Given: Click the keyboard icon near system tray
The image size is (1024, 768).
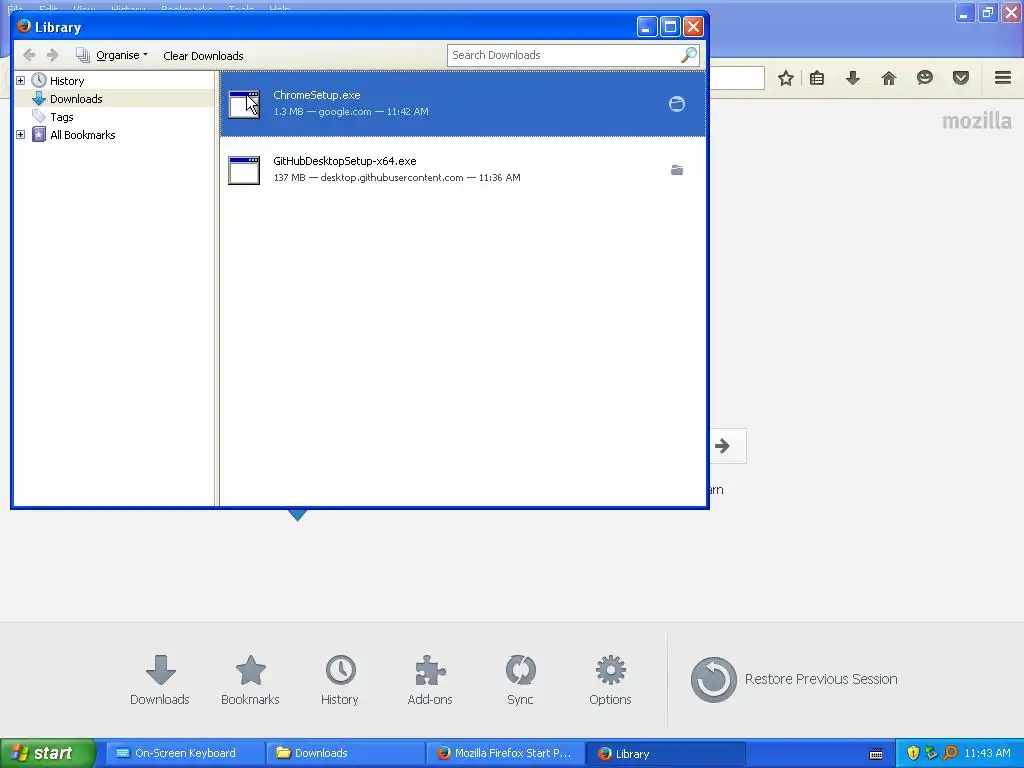Looking at the screenshot, I should click(x=876, y=754).
